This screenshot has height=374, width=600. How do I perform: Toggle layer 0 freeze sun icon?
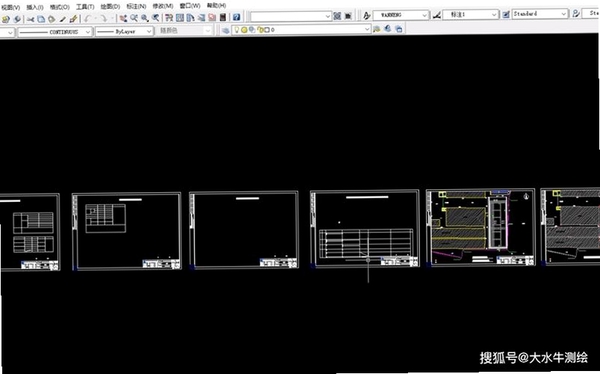point(244,30)
